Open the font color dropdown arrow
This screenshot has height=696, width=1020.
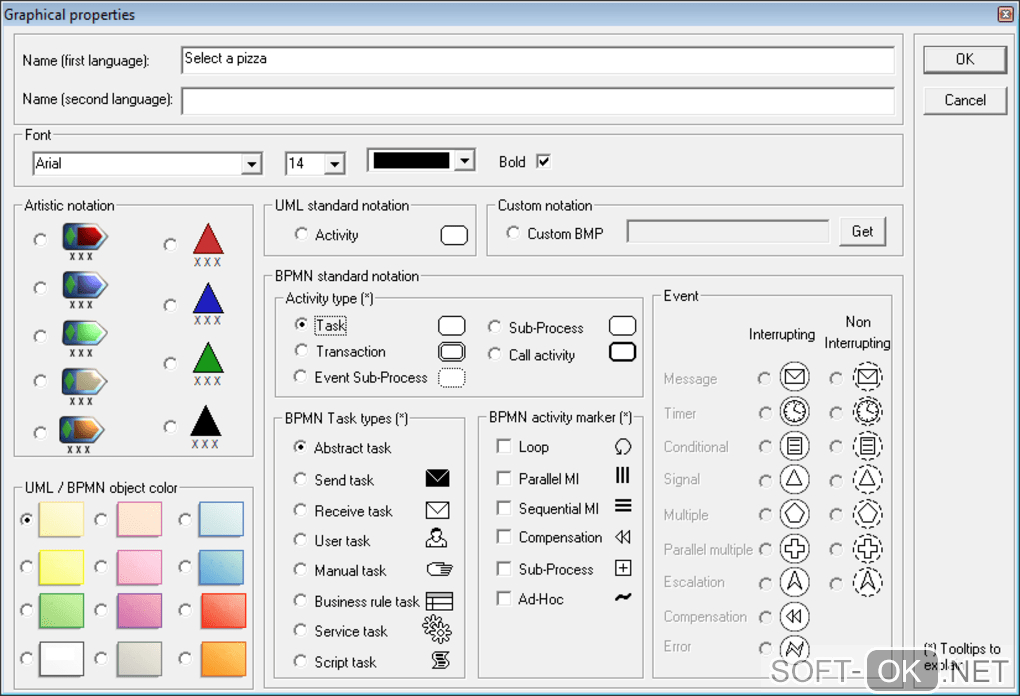[464, 160]
